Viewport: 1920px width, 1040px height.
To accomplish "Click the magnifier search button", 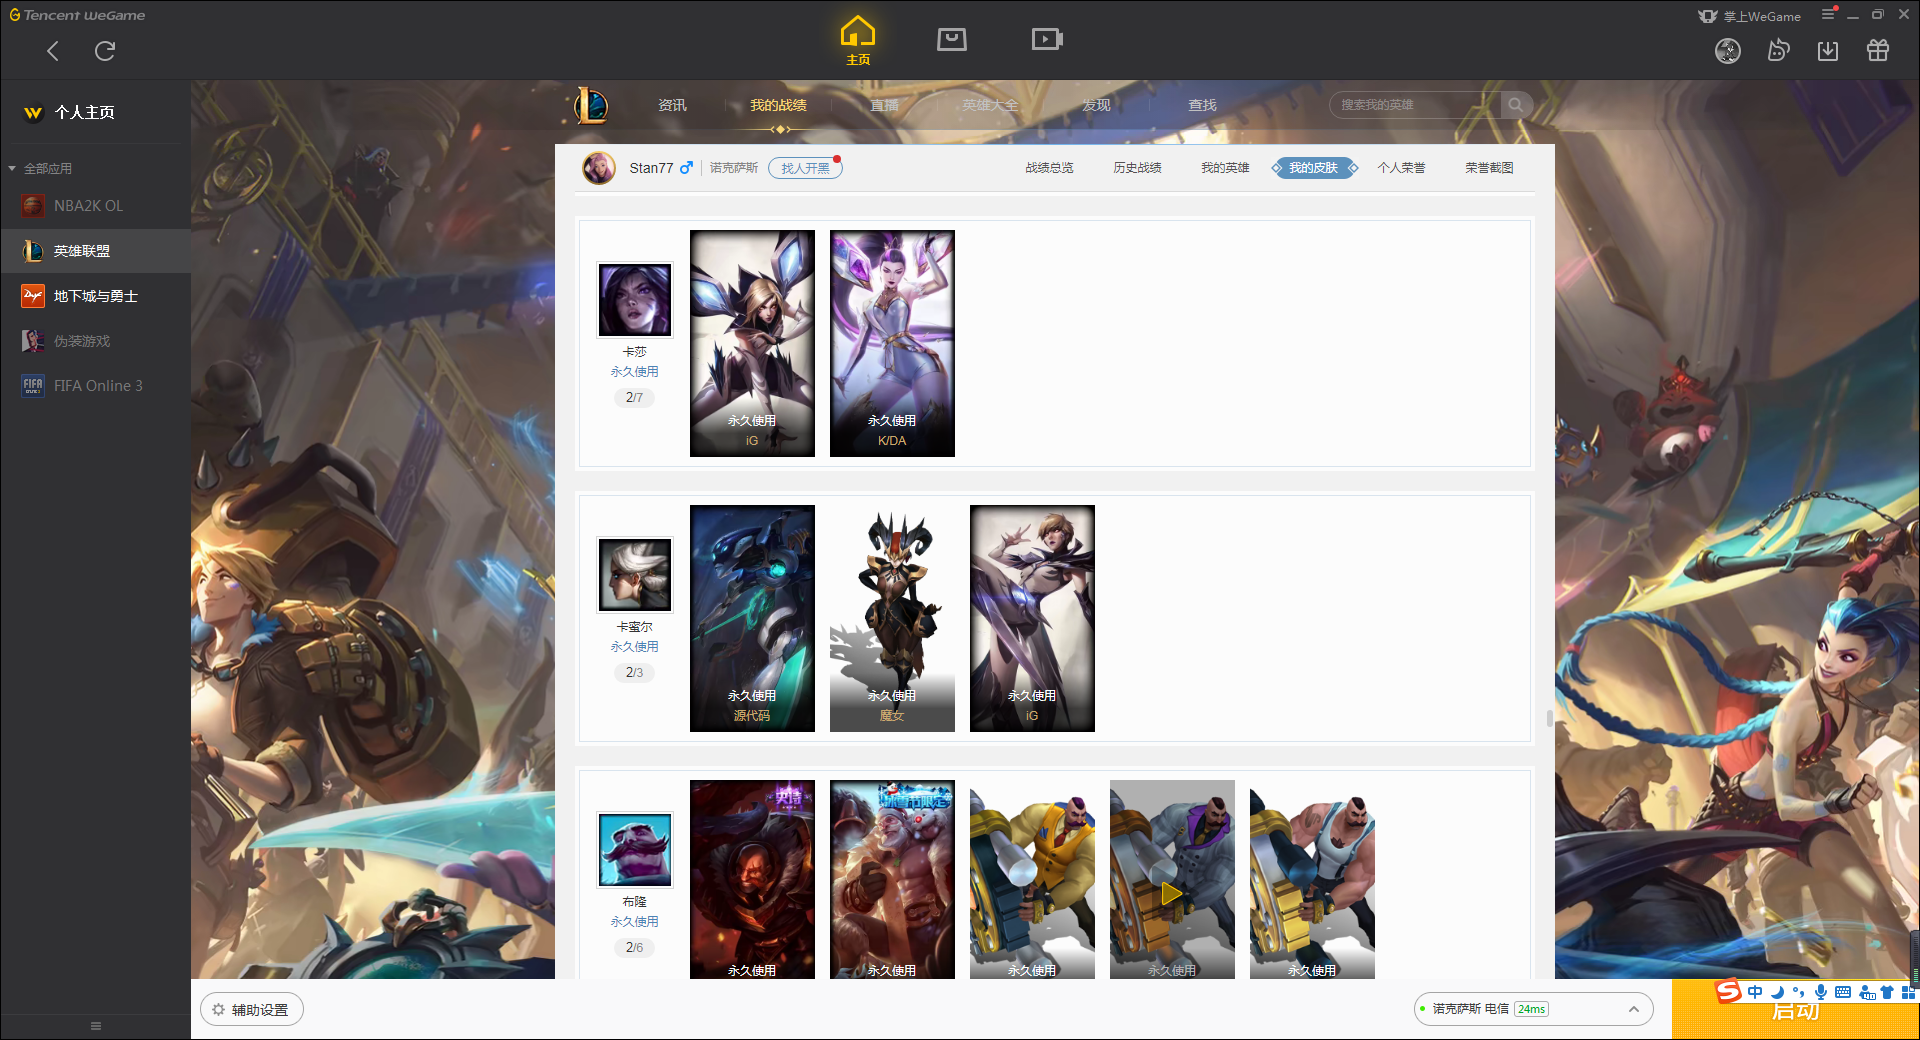I will [1516, 105].
